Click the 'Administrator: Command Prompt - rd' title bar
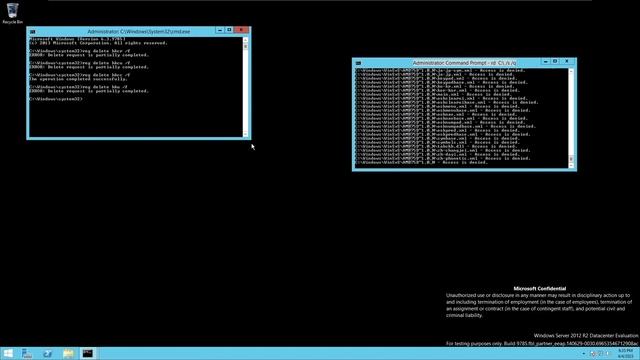The width and height of the screenshot is (640, 360). tap(464, 63)
